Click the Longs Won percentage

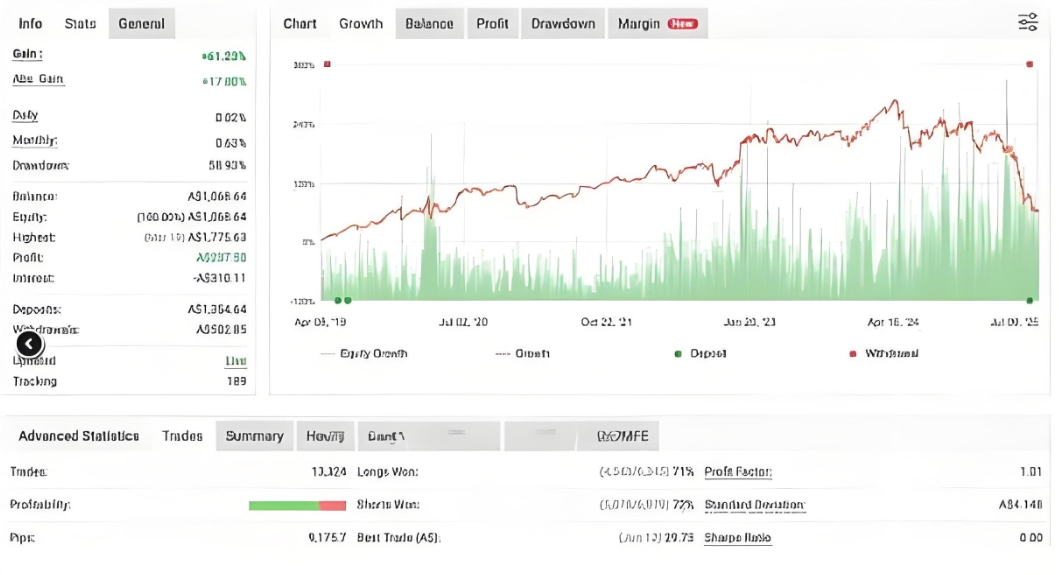(x=683, y=472)
